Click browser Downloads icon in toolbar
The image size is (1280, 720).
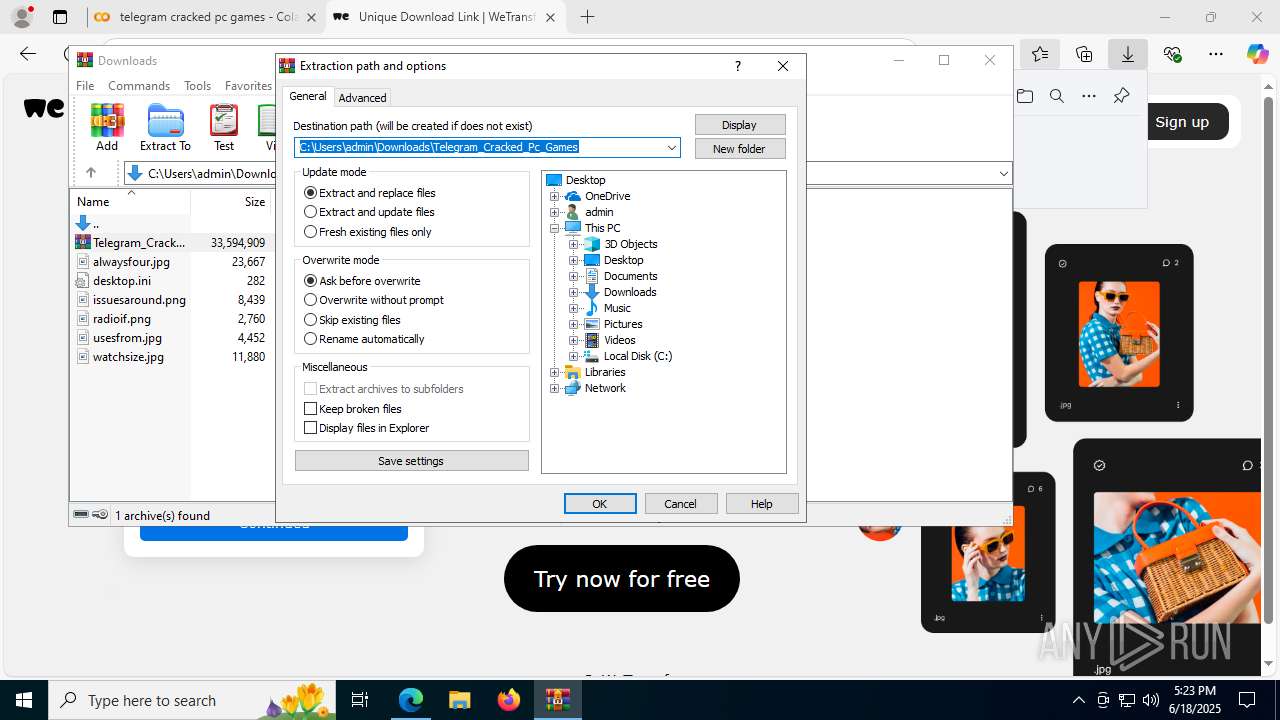pos(1128,54)
